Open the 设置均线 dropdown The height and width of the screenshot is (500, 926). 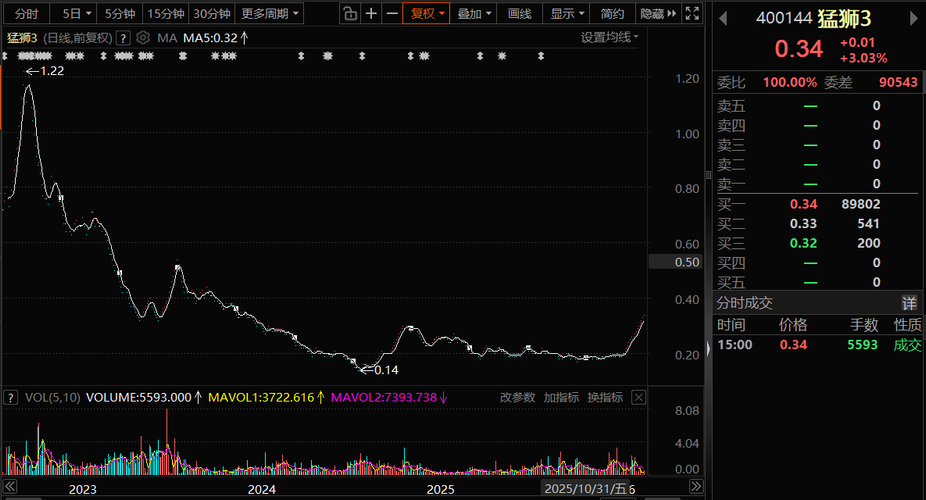609,37
